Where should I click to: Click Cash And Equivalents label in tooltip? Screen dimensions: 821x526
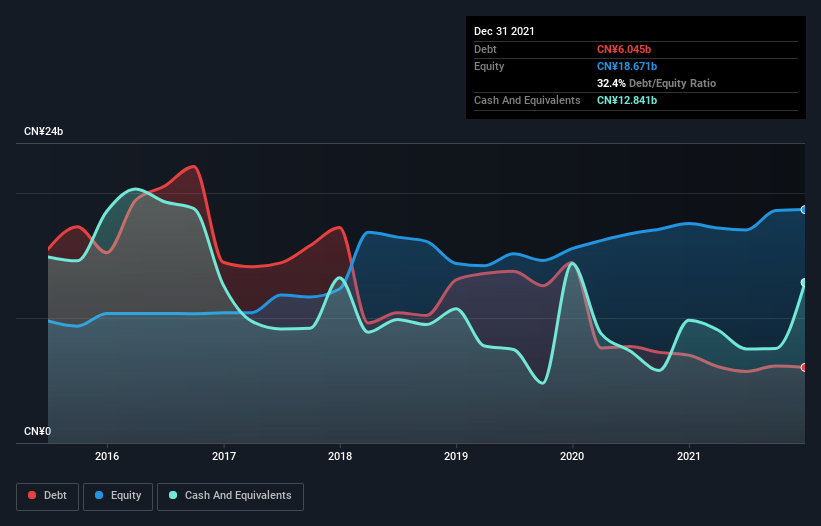[527, 100]
